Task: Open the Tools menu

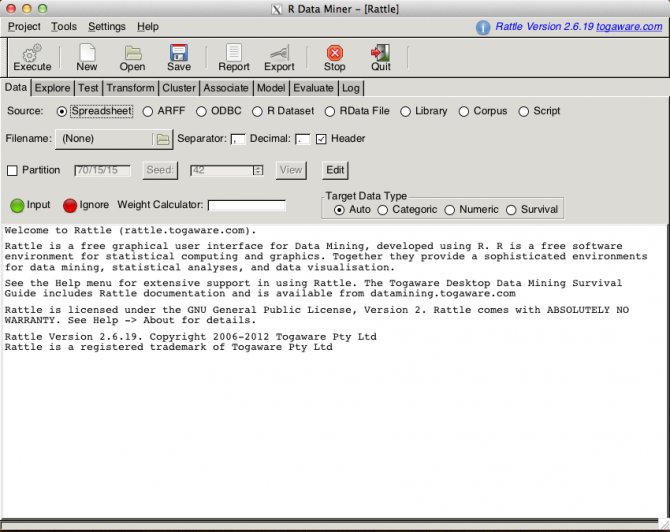Action: [64, 27]
